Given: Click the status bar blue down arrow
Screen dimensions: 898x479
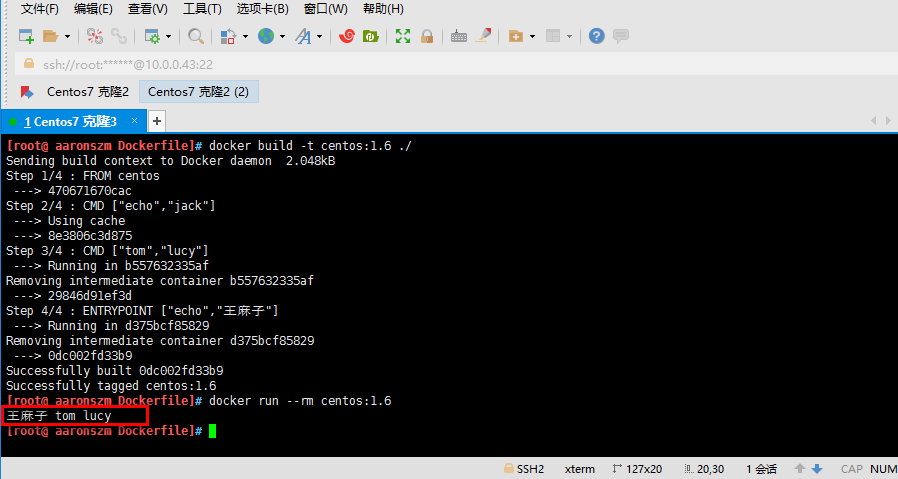Looking at the screenshot, I should pyautogui.click(x=817, y=469).
